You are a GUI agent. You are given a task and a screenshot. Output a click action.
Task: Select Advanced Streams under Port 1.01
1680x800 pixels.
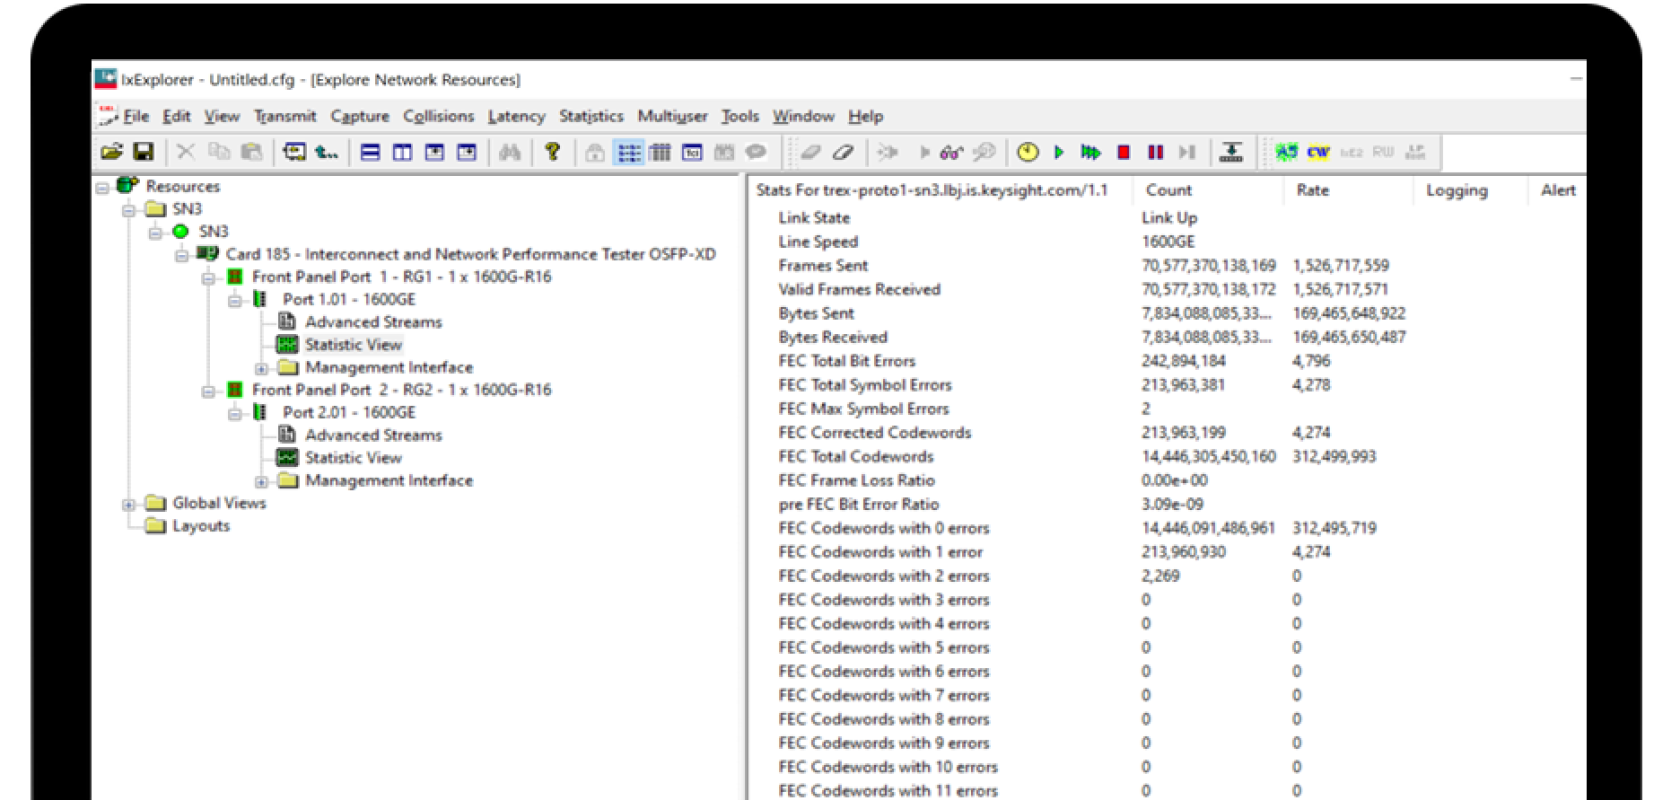373,322
